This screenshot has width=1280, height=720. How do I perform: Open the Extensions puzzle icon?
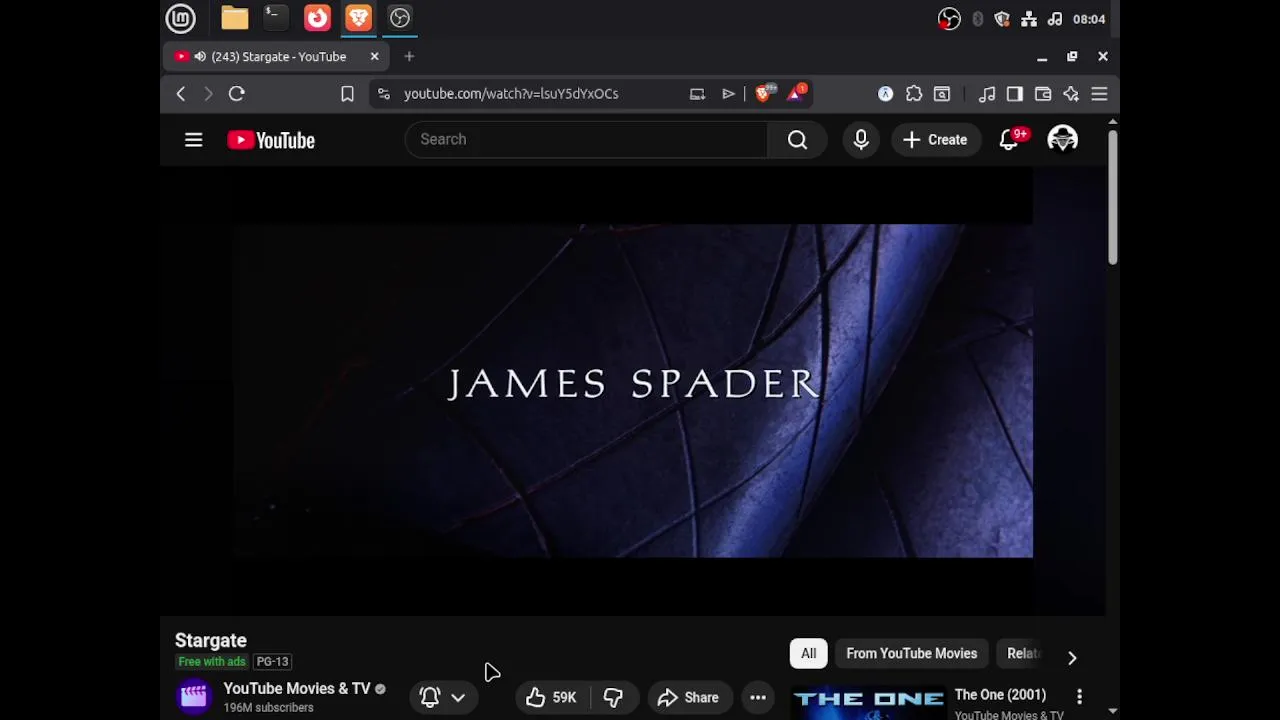(914, 94)
